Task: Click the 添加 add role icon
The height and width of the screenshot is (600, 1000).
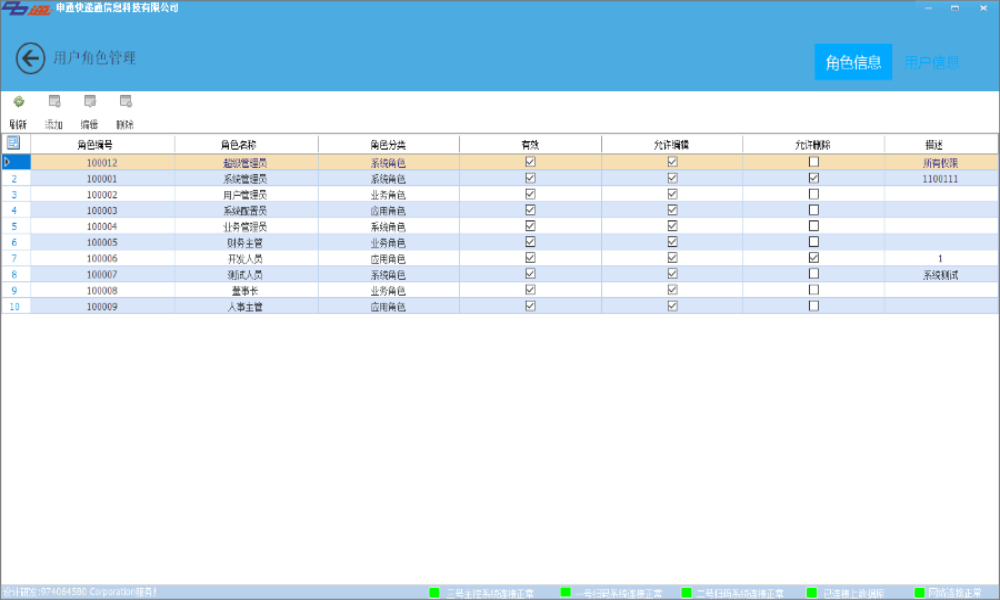Action: pyautogui.click(x=54, y=102)
